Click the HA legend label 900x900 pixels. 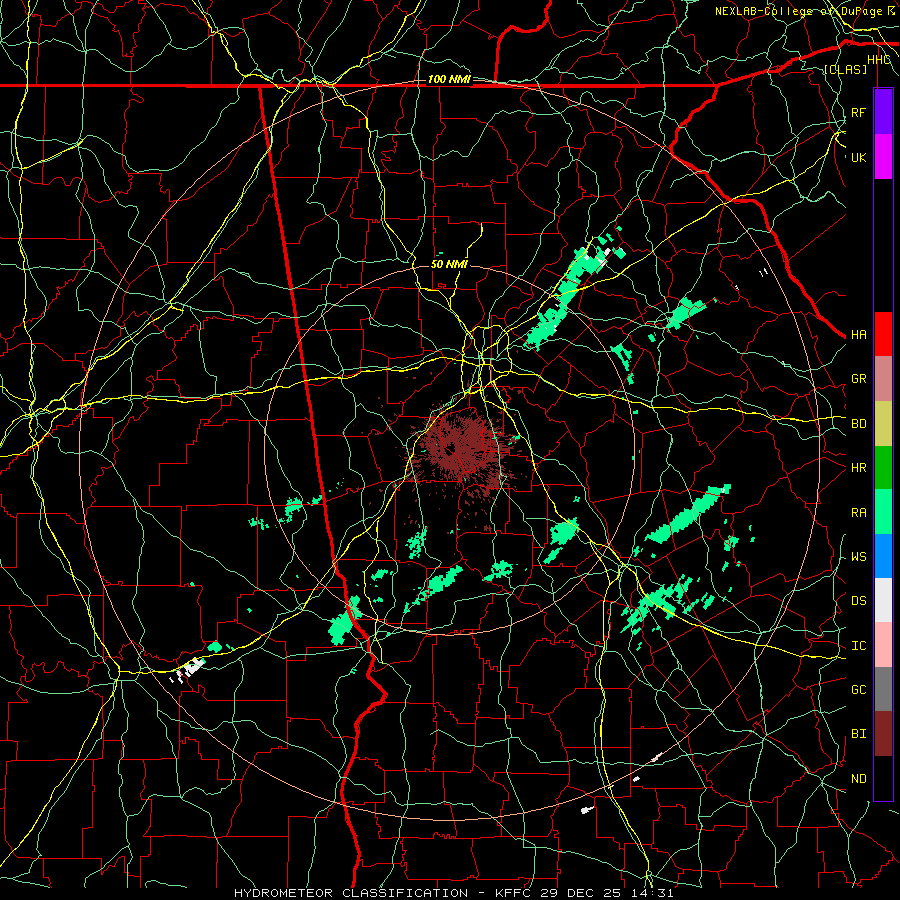tap(858, 334)
